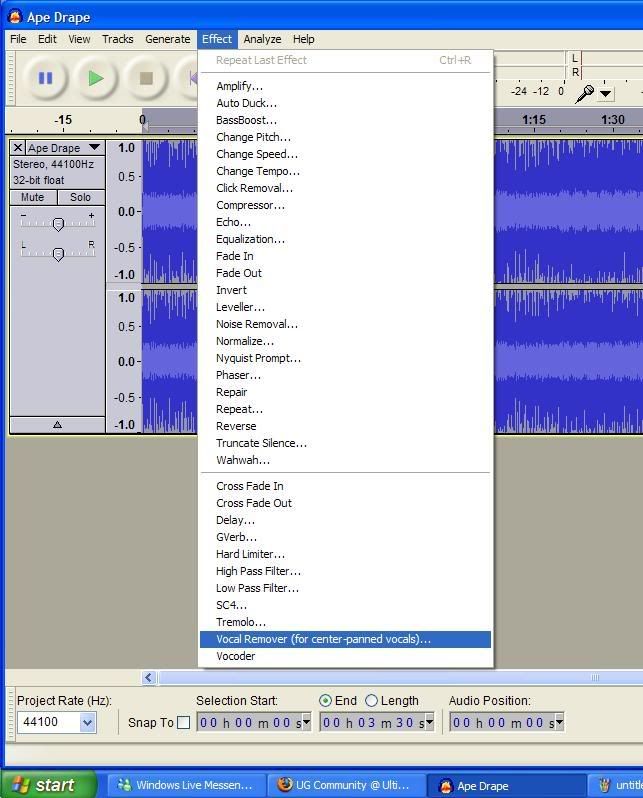Open the Compressor effect

(x=345, y=205)
